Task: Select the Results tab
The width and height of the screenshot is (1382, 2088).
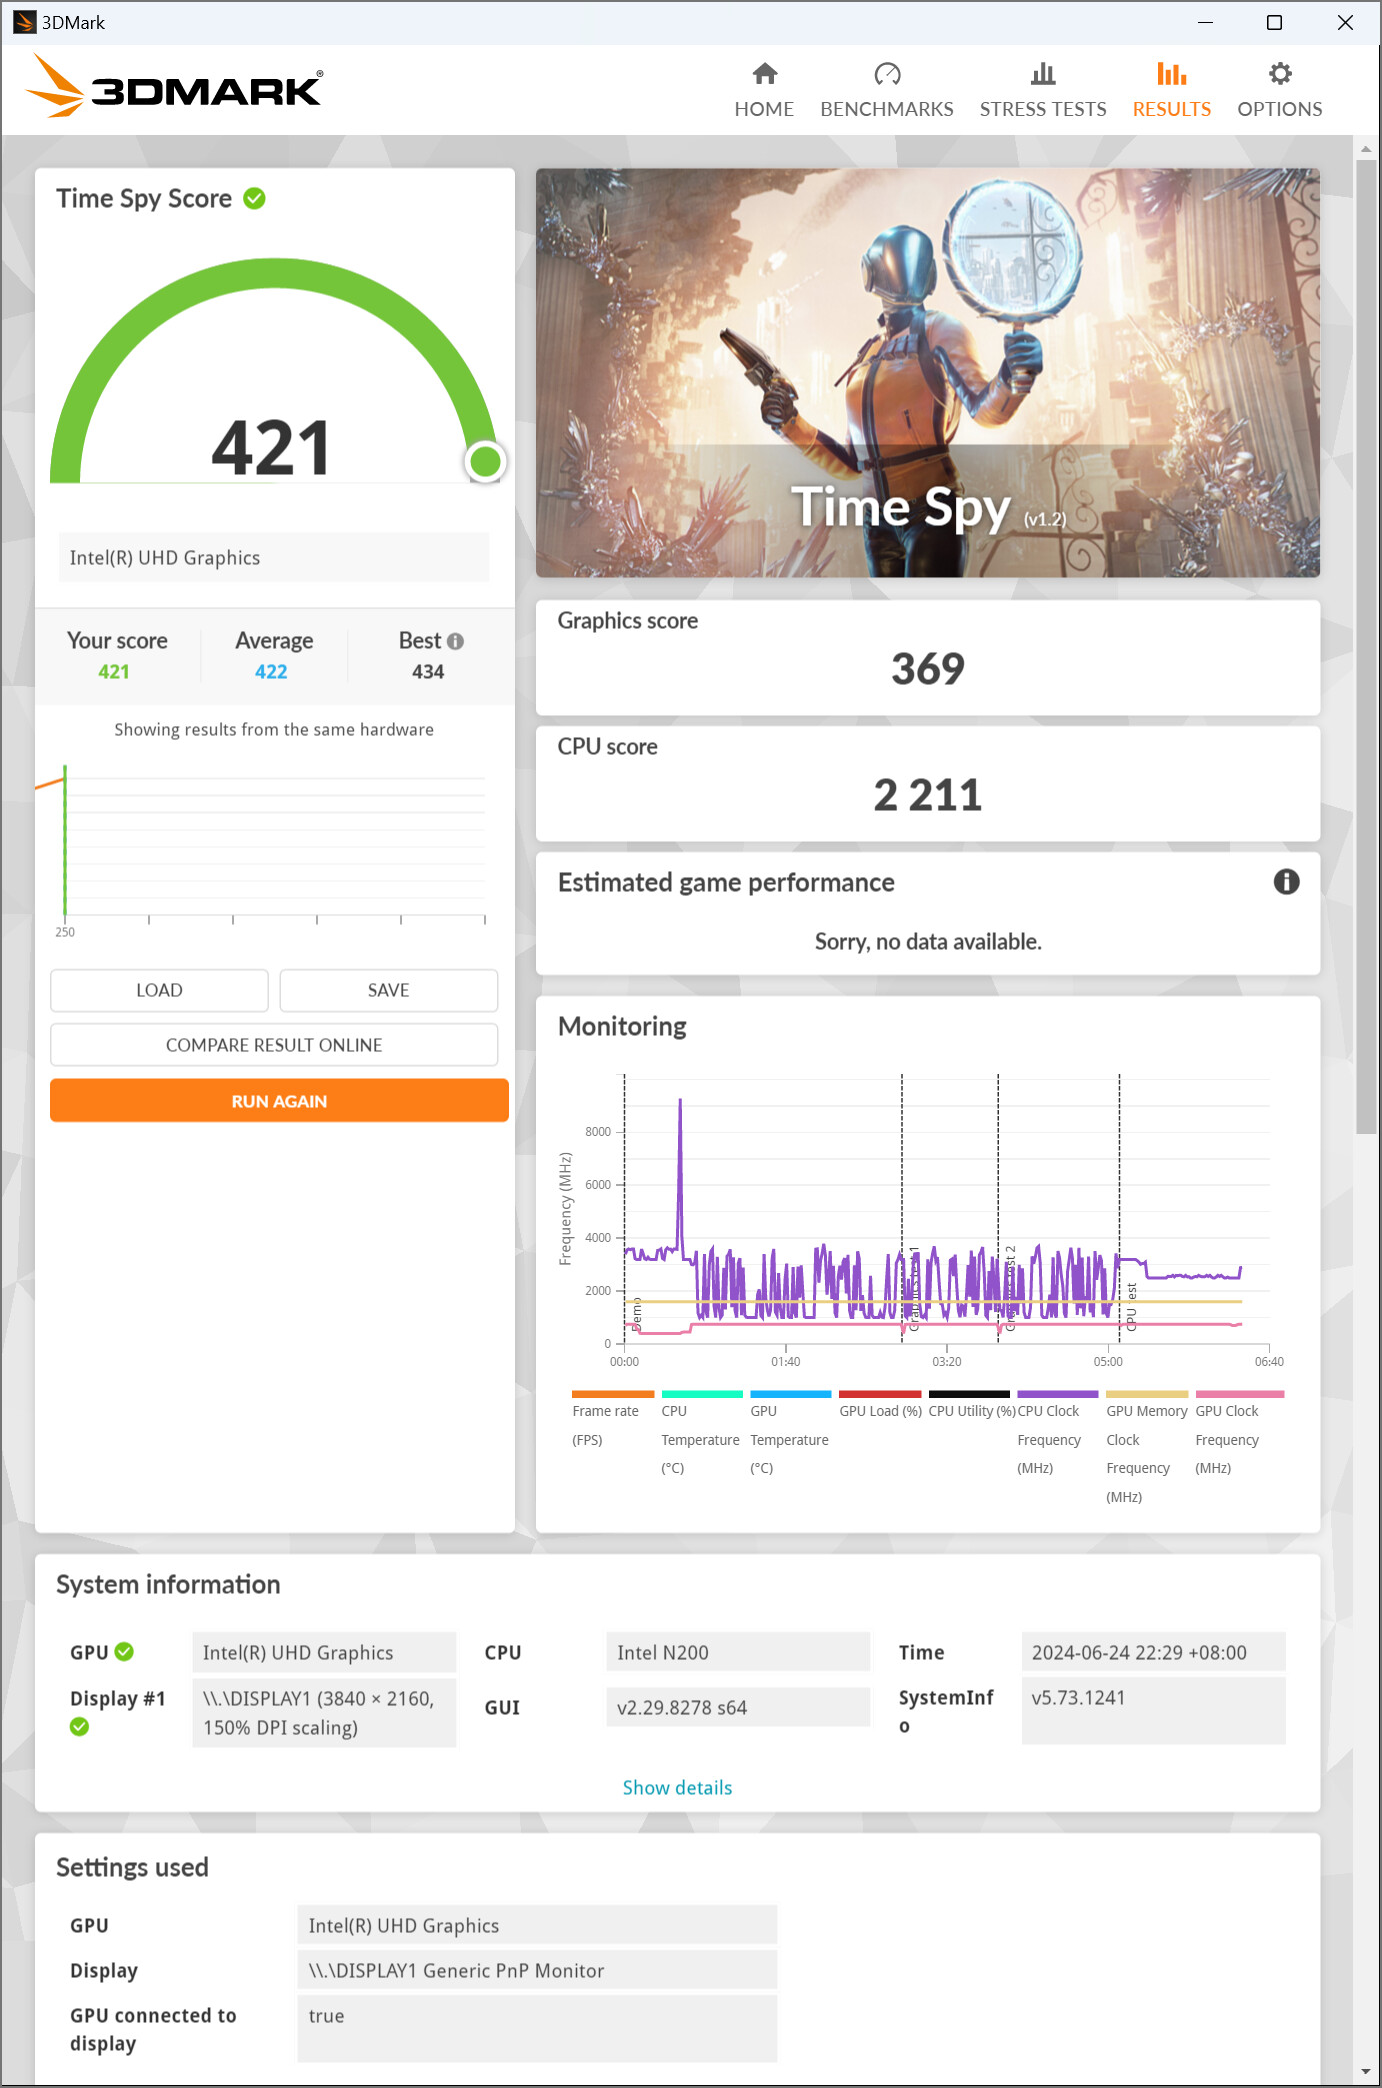Action: pos(1171,89)
